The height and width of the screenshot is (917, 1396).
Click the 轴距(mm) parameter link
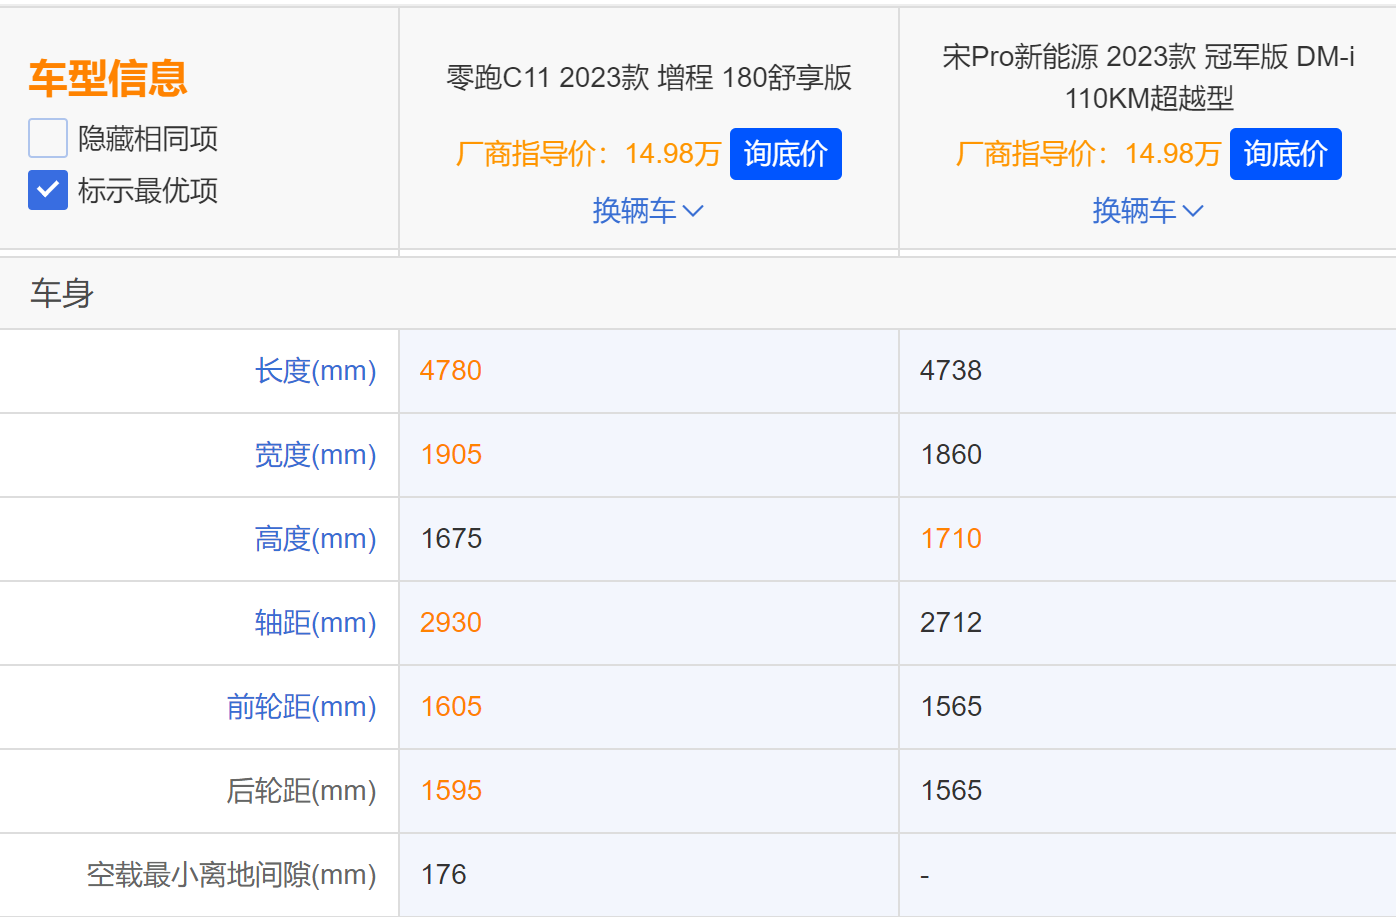click(x=315, y=623)
